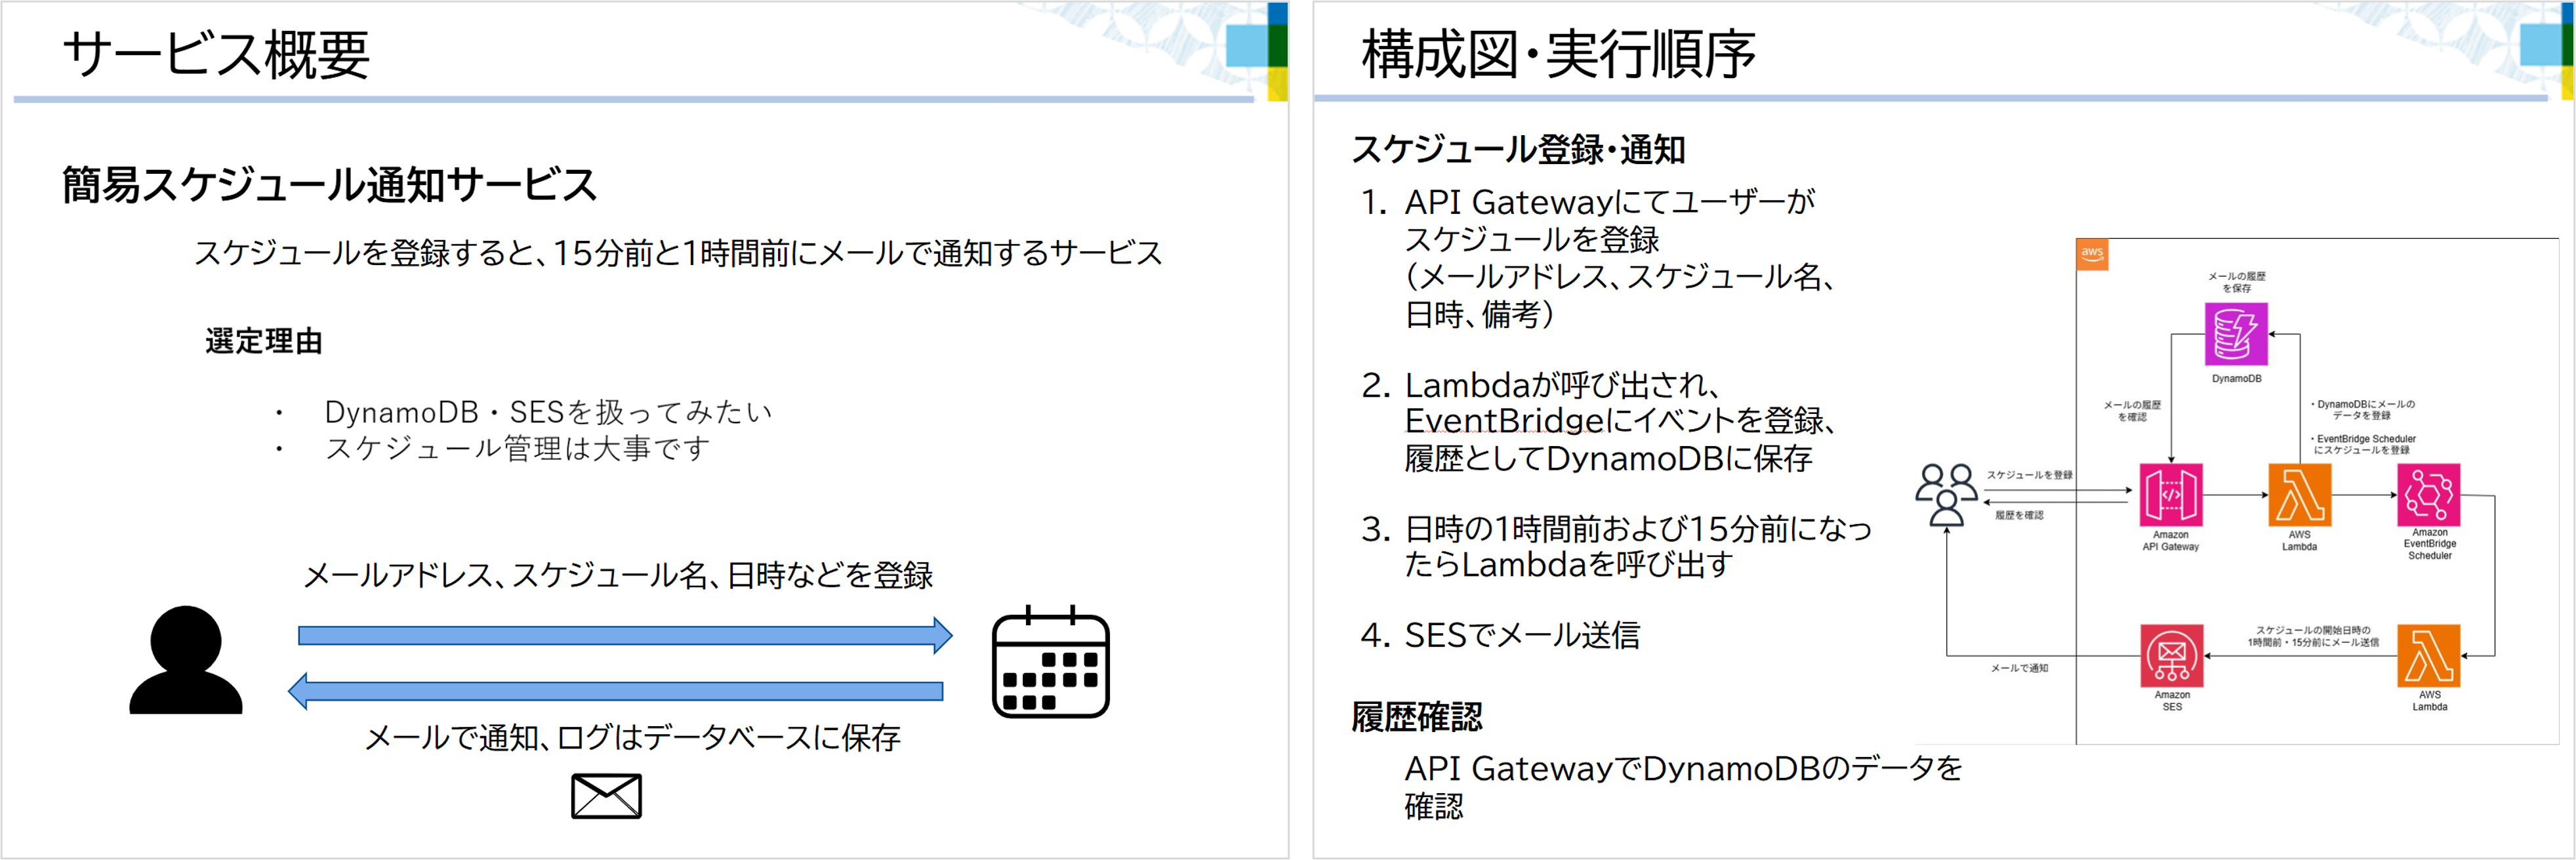Click the サービス概要 slide title
The image size is (2576, 860).
(216, 54)
